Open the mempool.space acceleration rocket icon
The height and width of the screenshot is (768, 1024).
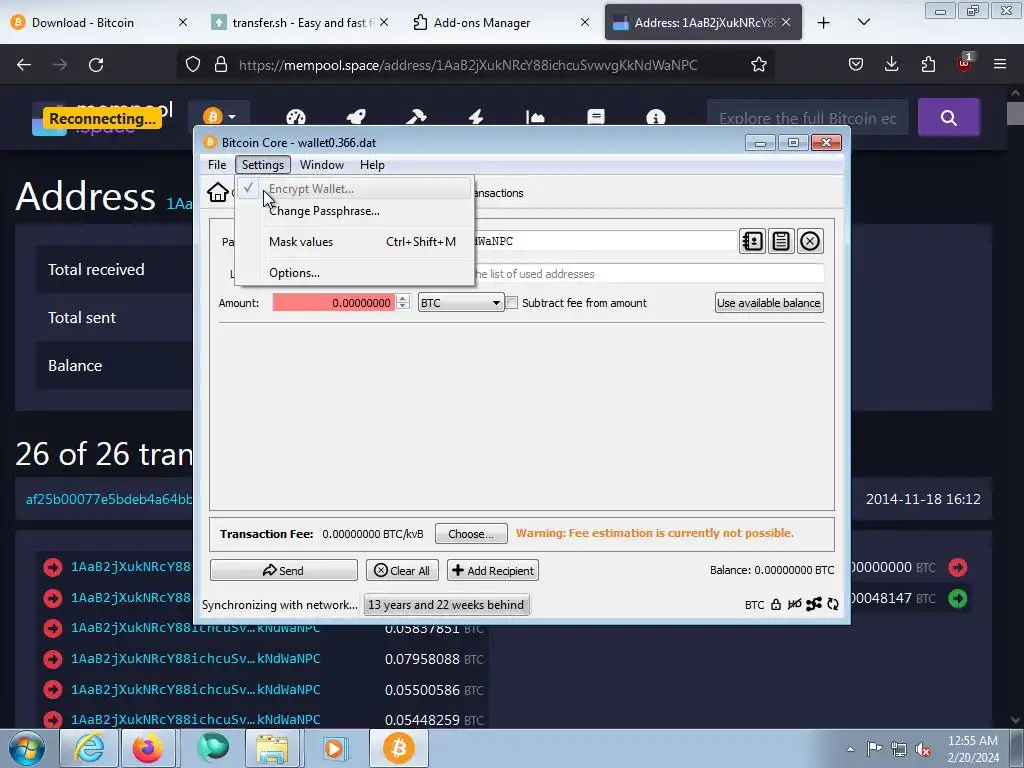(x=356, y=118)
